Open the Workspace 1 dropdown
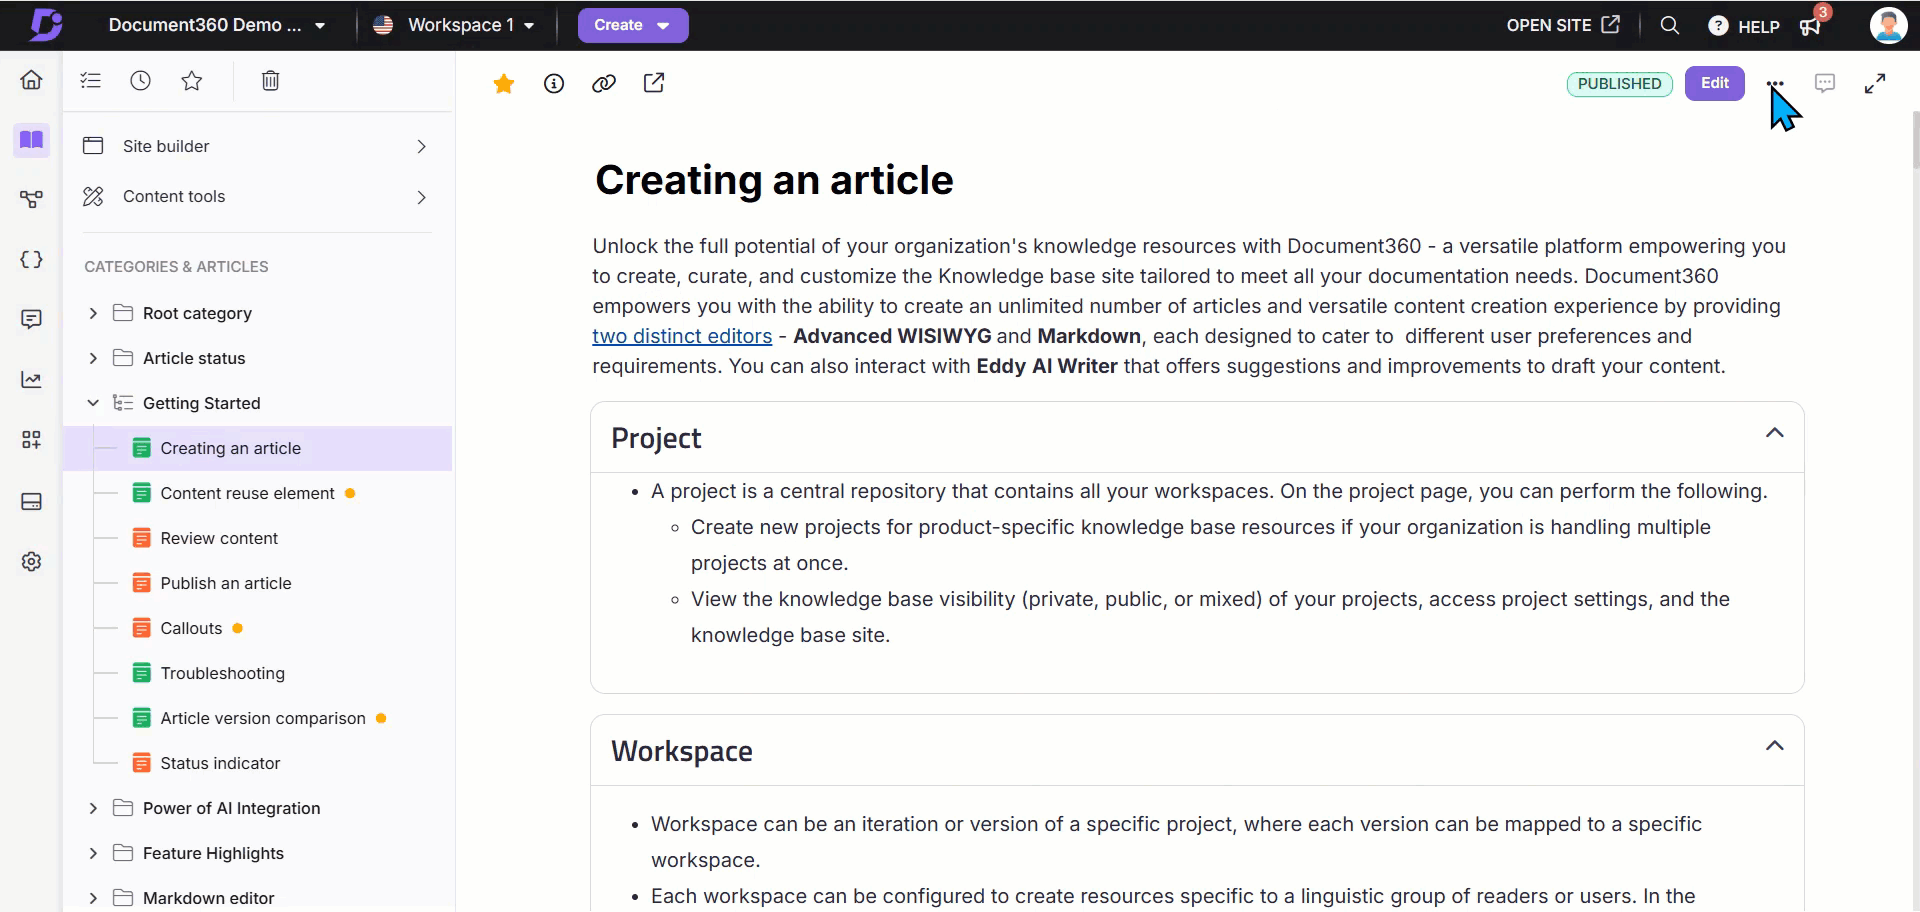Screen dimensions: 1920x912 click(x=453, y=25)
